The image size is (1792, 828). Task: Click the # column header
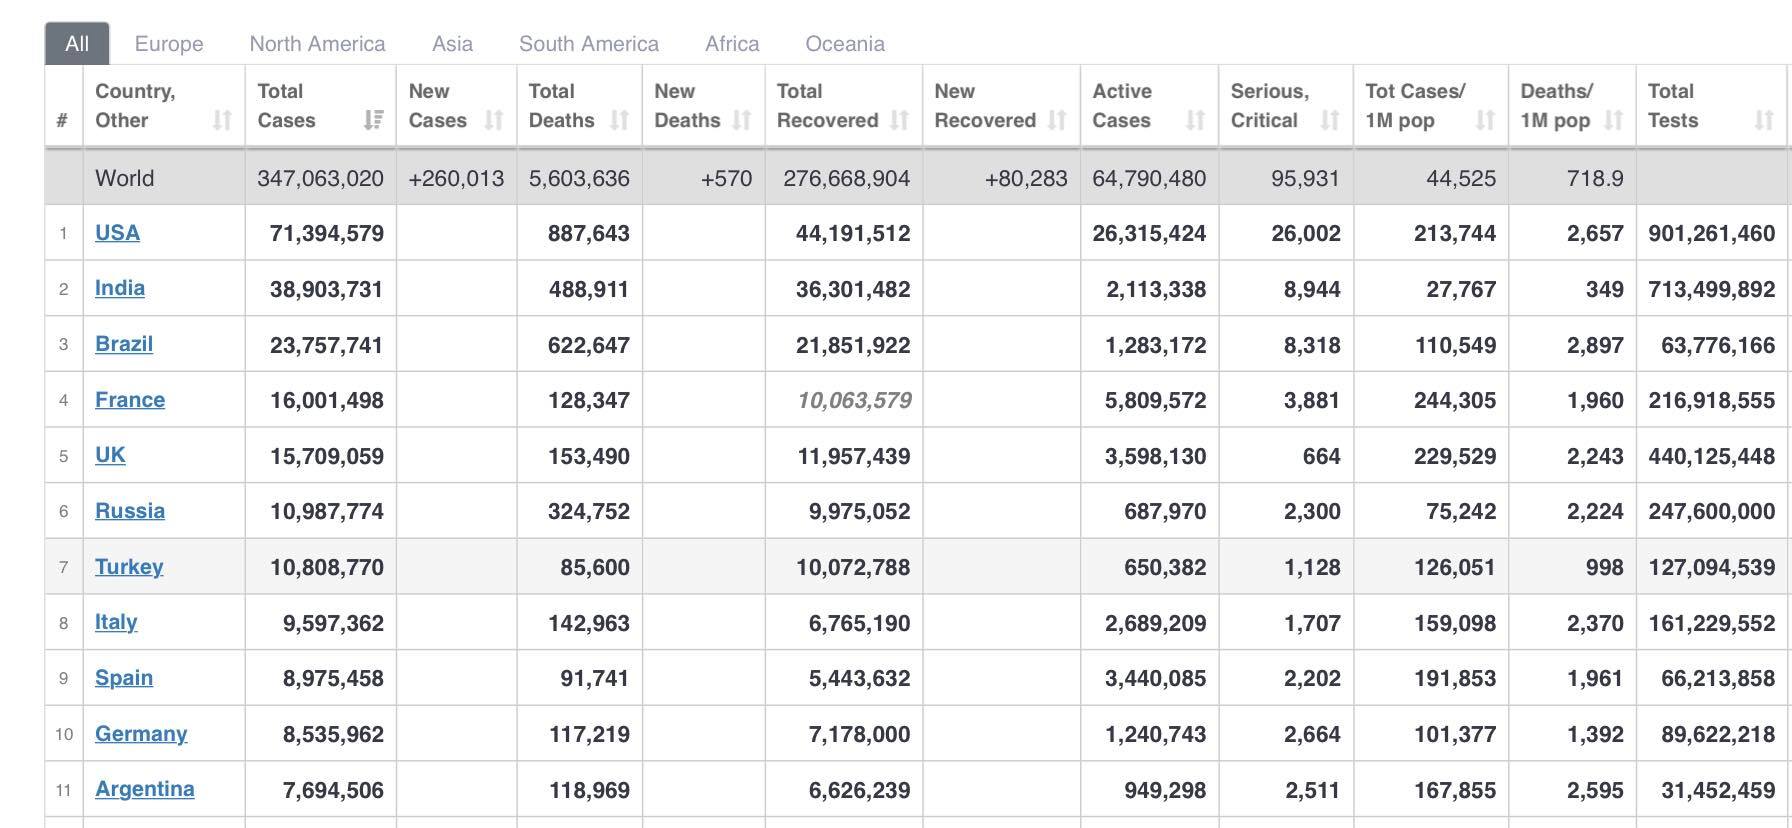[62, 120]
